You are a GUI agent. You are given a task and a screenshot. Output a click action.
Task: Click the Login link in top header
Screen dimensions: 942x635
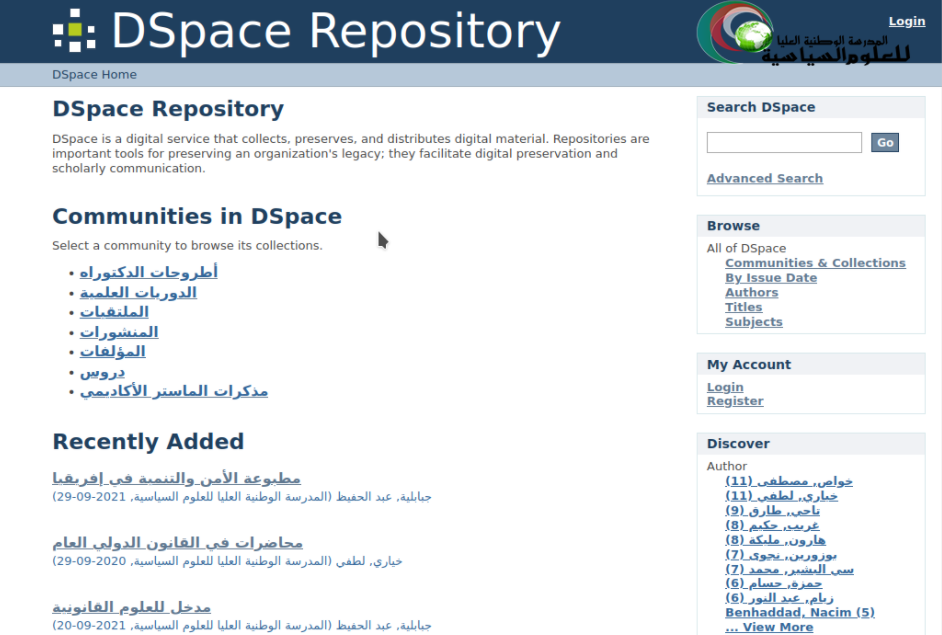pyautogui.click(x=906, y=21)
